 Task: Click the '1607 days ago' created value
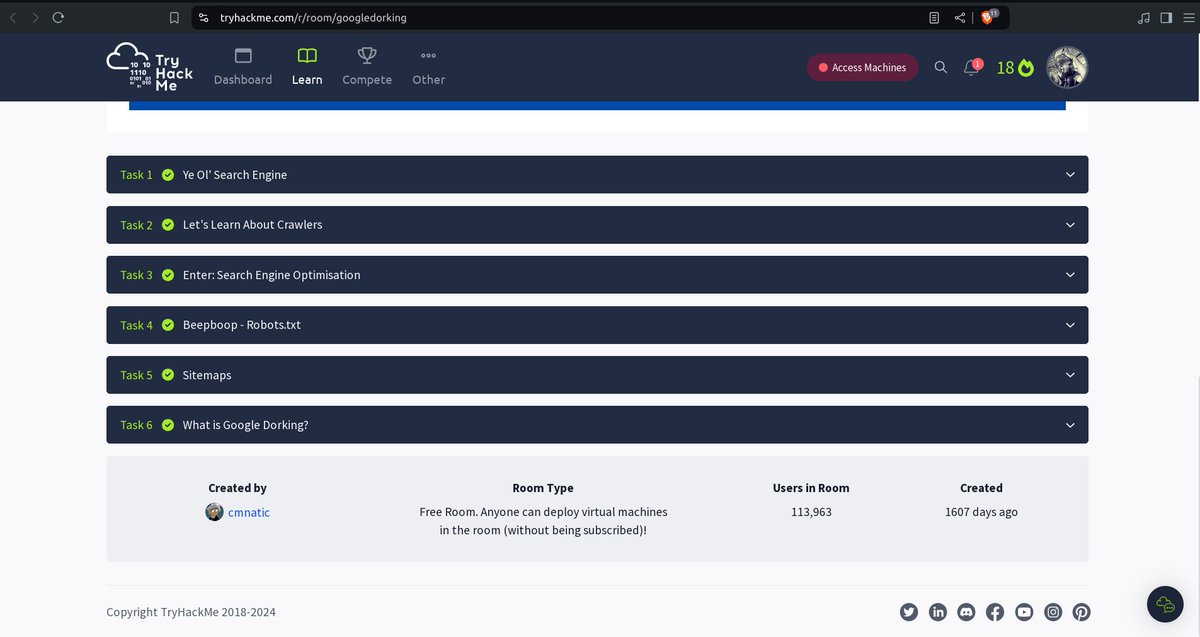click(x=981, y=512)
